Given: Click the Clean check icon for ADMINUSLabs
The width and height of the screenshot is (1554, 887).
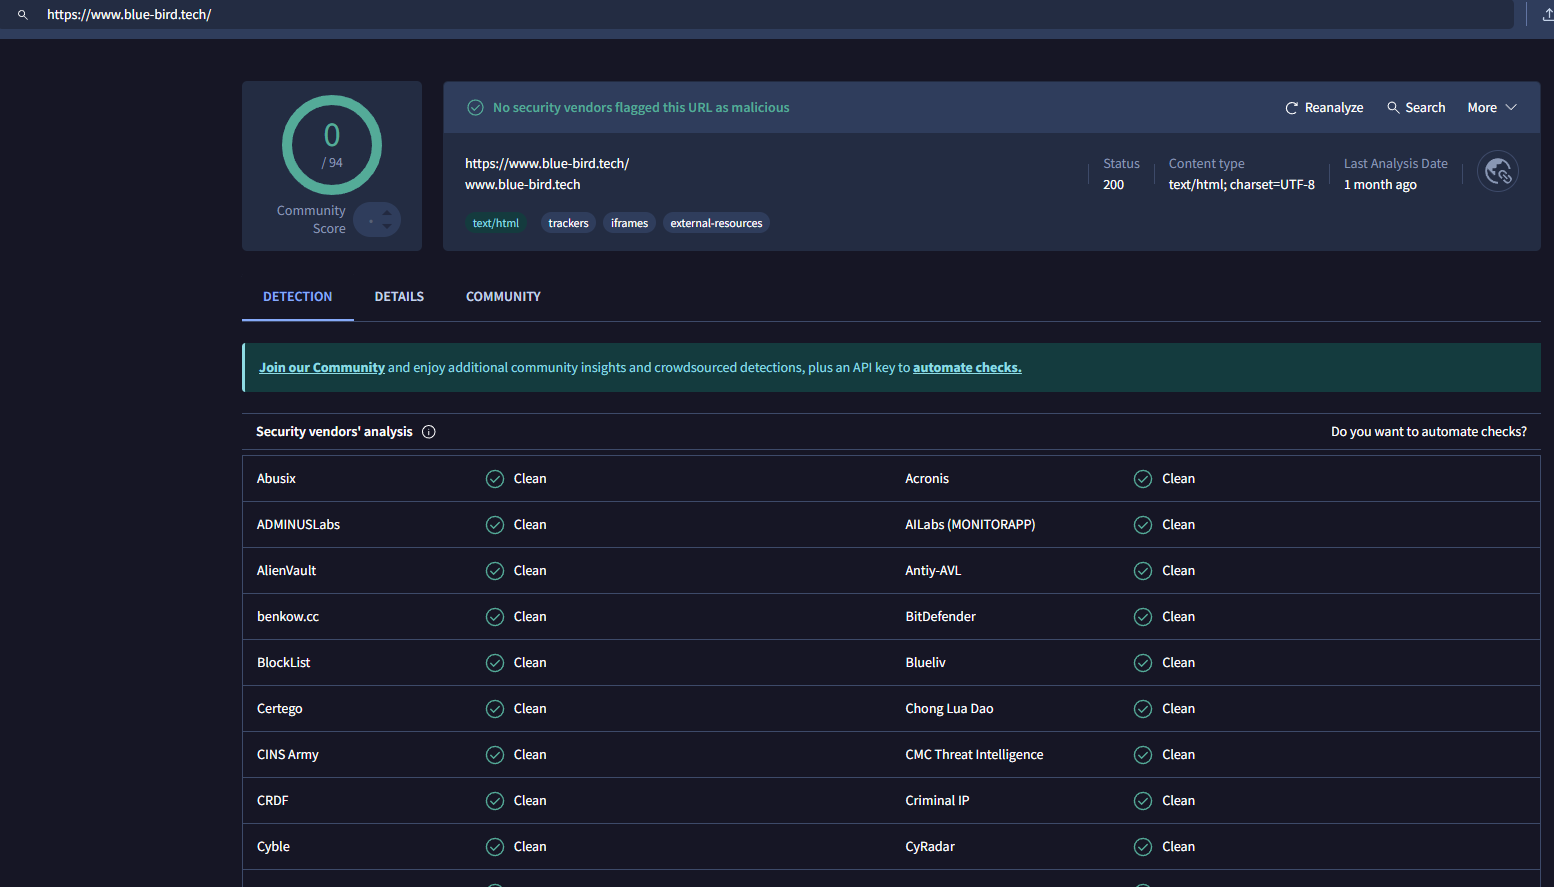Looking at the screenshot, I should point(495,525).
